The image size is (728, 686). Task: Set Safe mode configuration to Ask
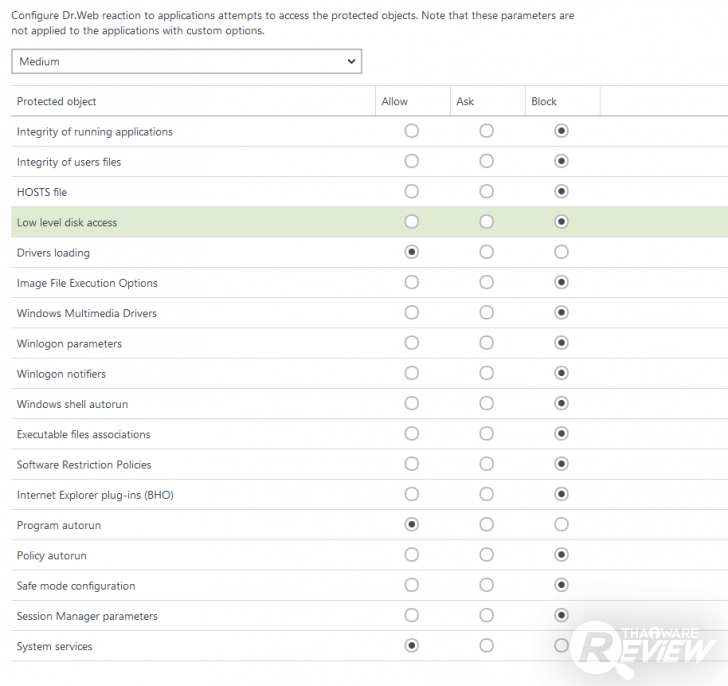[x=486, y=585]
